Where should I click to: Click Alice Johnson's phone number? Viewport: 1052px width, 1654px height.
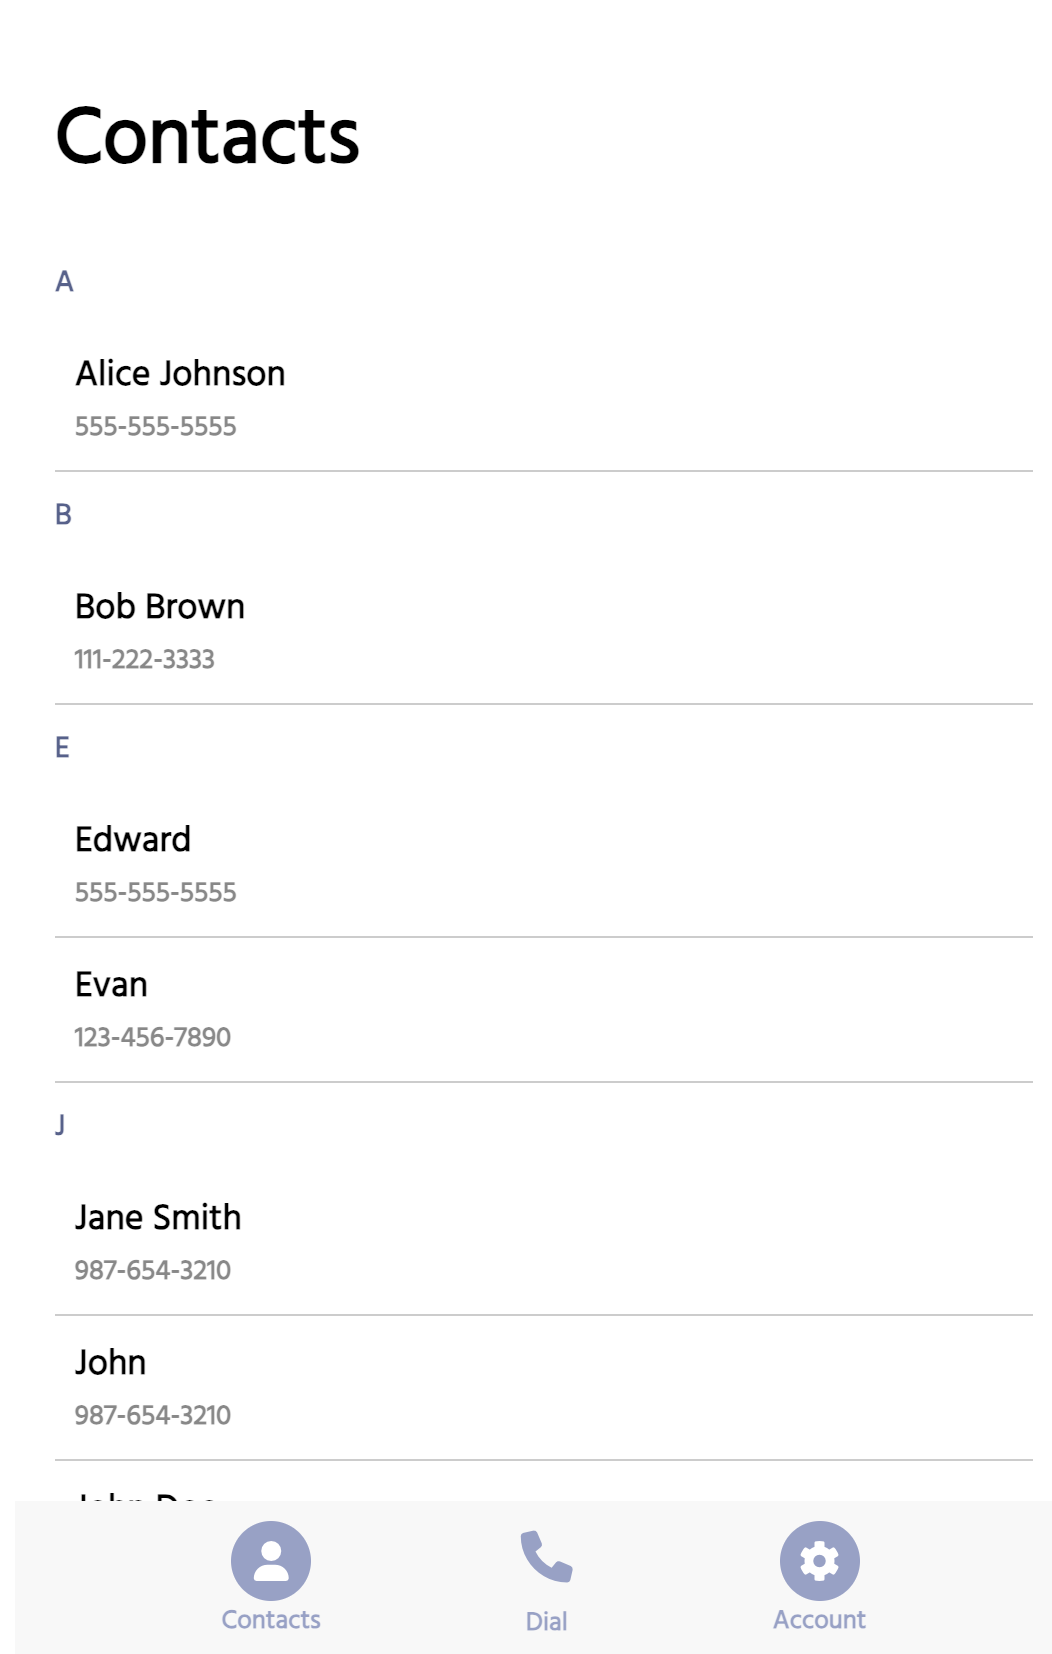click(156, 427)
